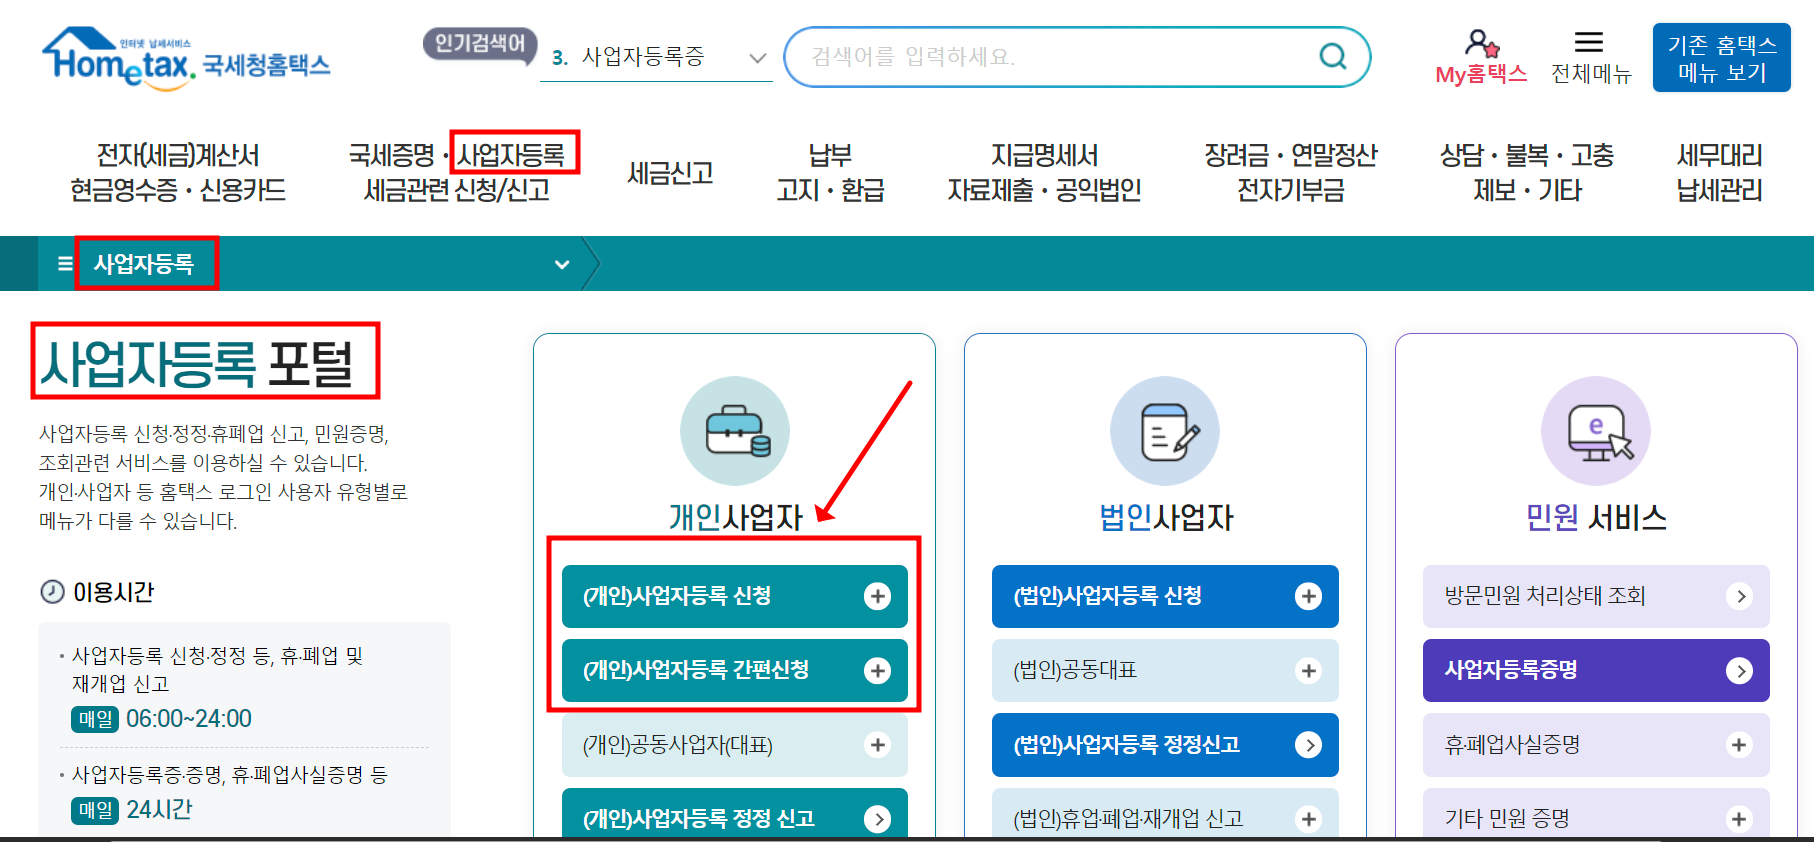The width and height of the screenshot is (1814, 842).
Task: Expand plus icon on (법인)공동대표
Action: [1308, 670]
